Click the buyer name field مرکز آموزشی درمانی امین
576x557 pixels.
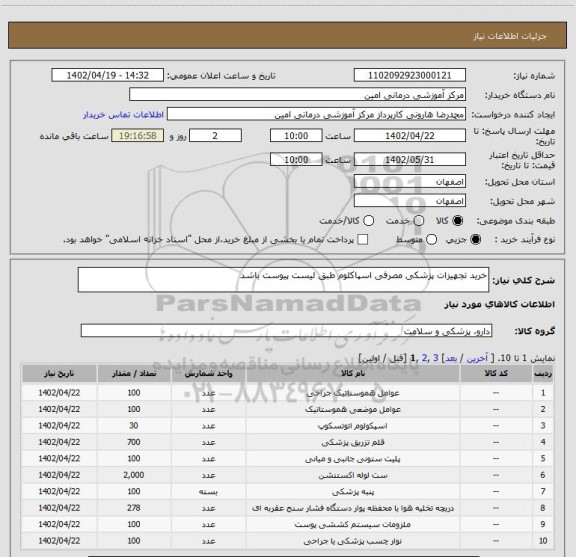click(x=298, y=95)
